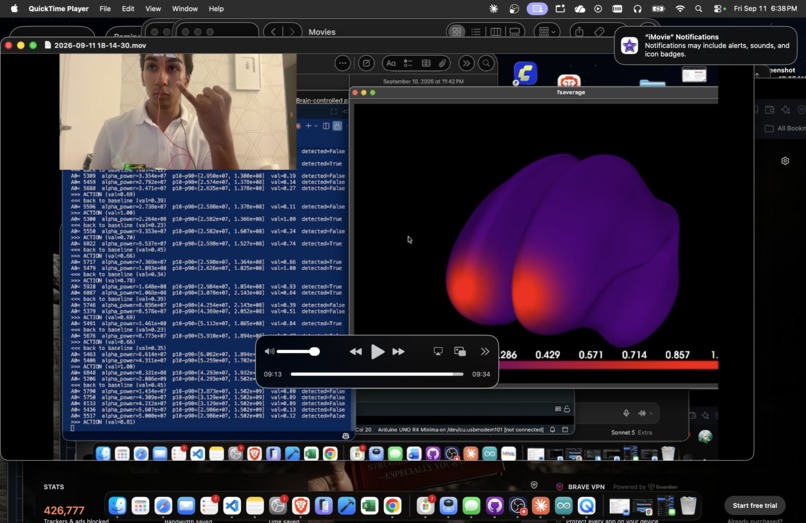The height and width of the screenshot is (523, 806).
Task: Open Arduino IDE from the Dock
Action: click(563, 506)
